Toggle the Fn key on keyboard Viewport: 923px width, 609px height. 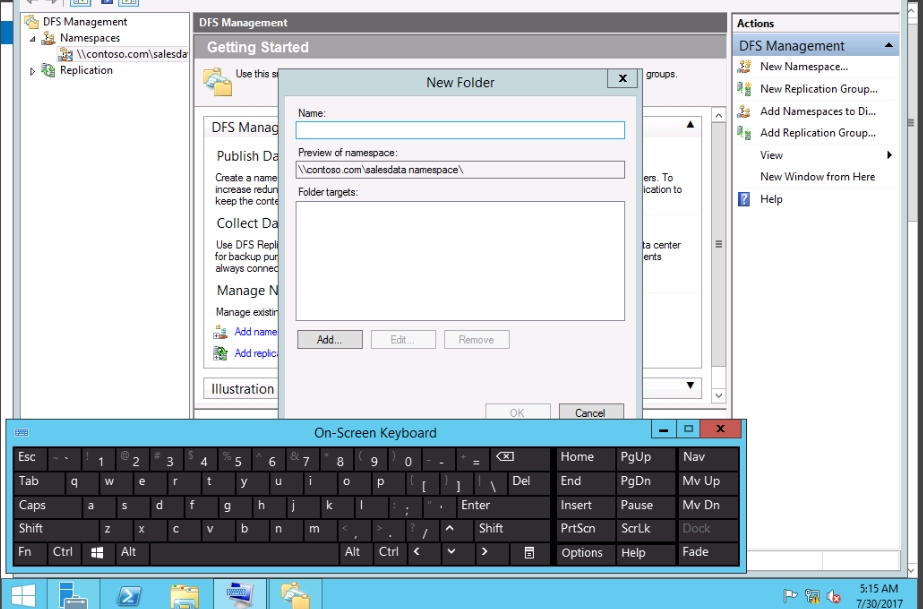point(29,553)
